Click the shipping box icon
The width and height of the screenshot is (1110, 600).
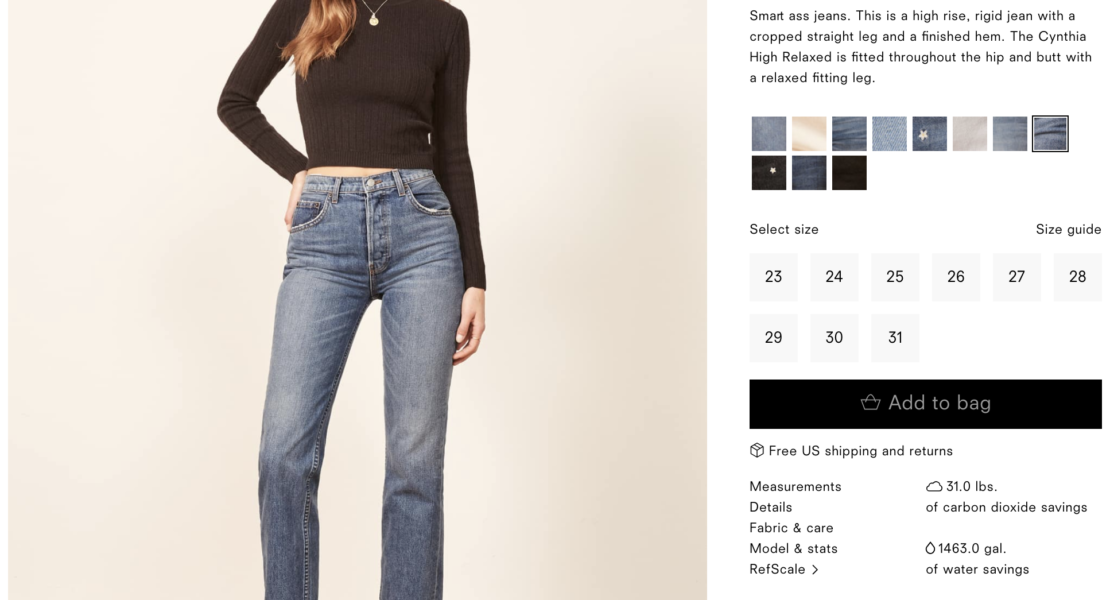pyautogui.click(x=757, y=450)
